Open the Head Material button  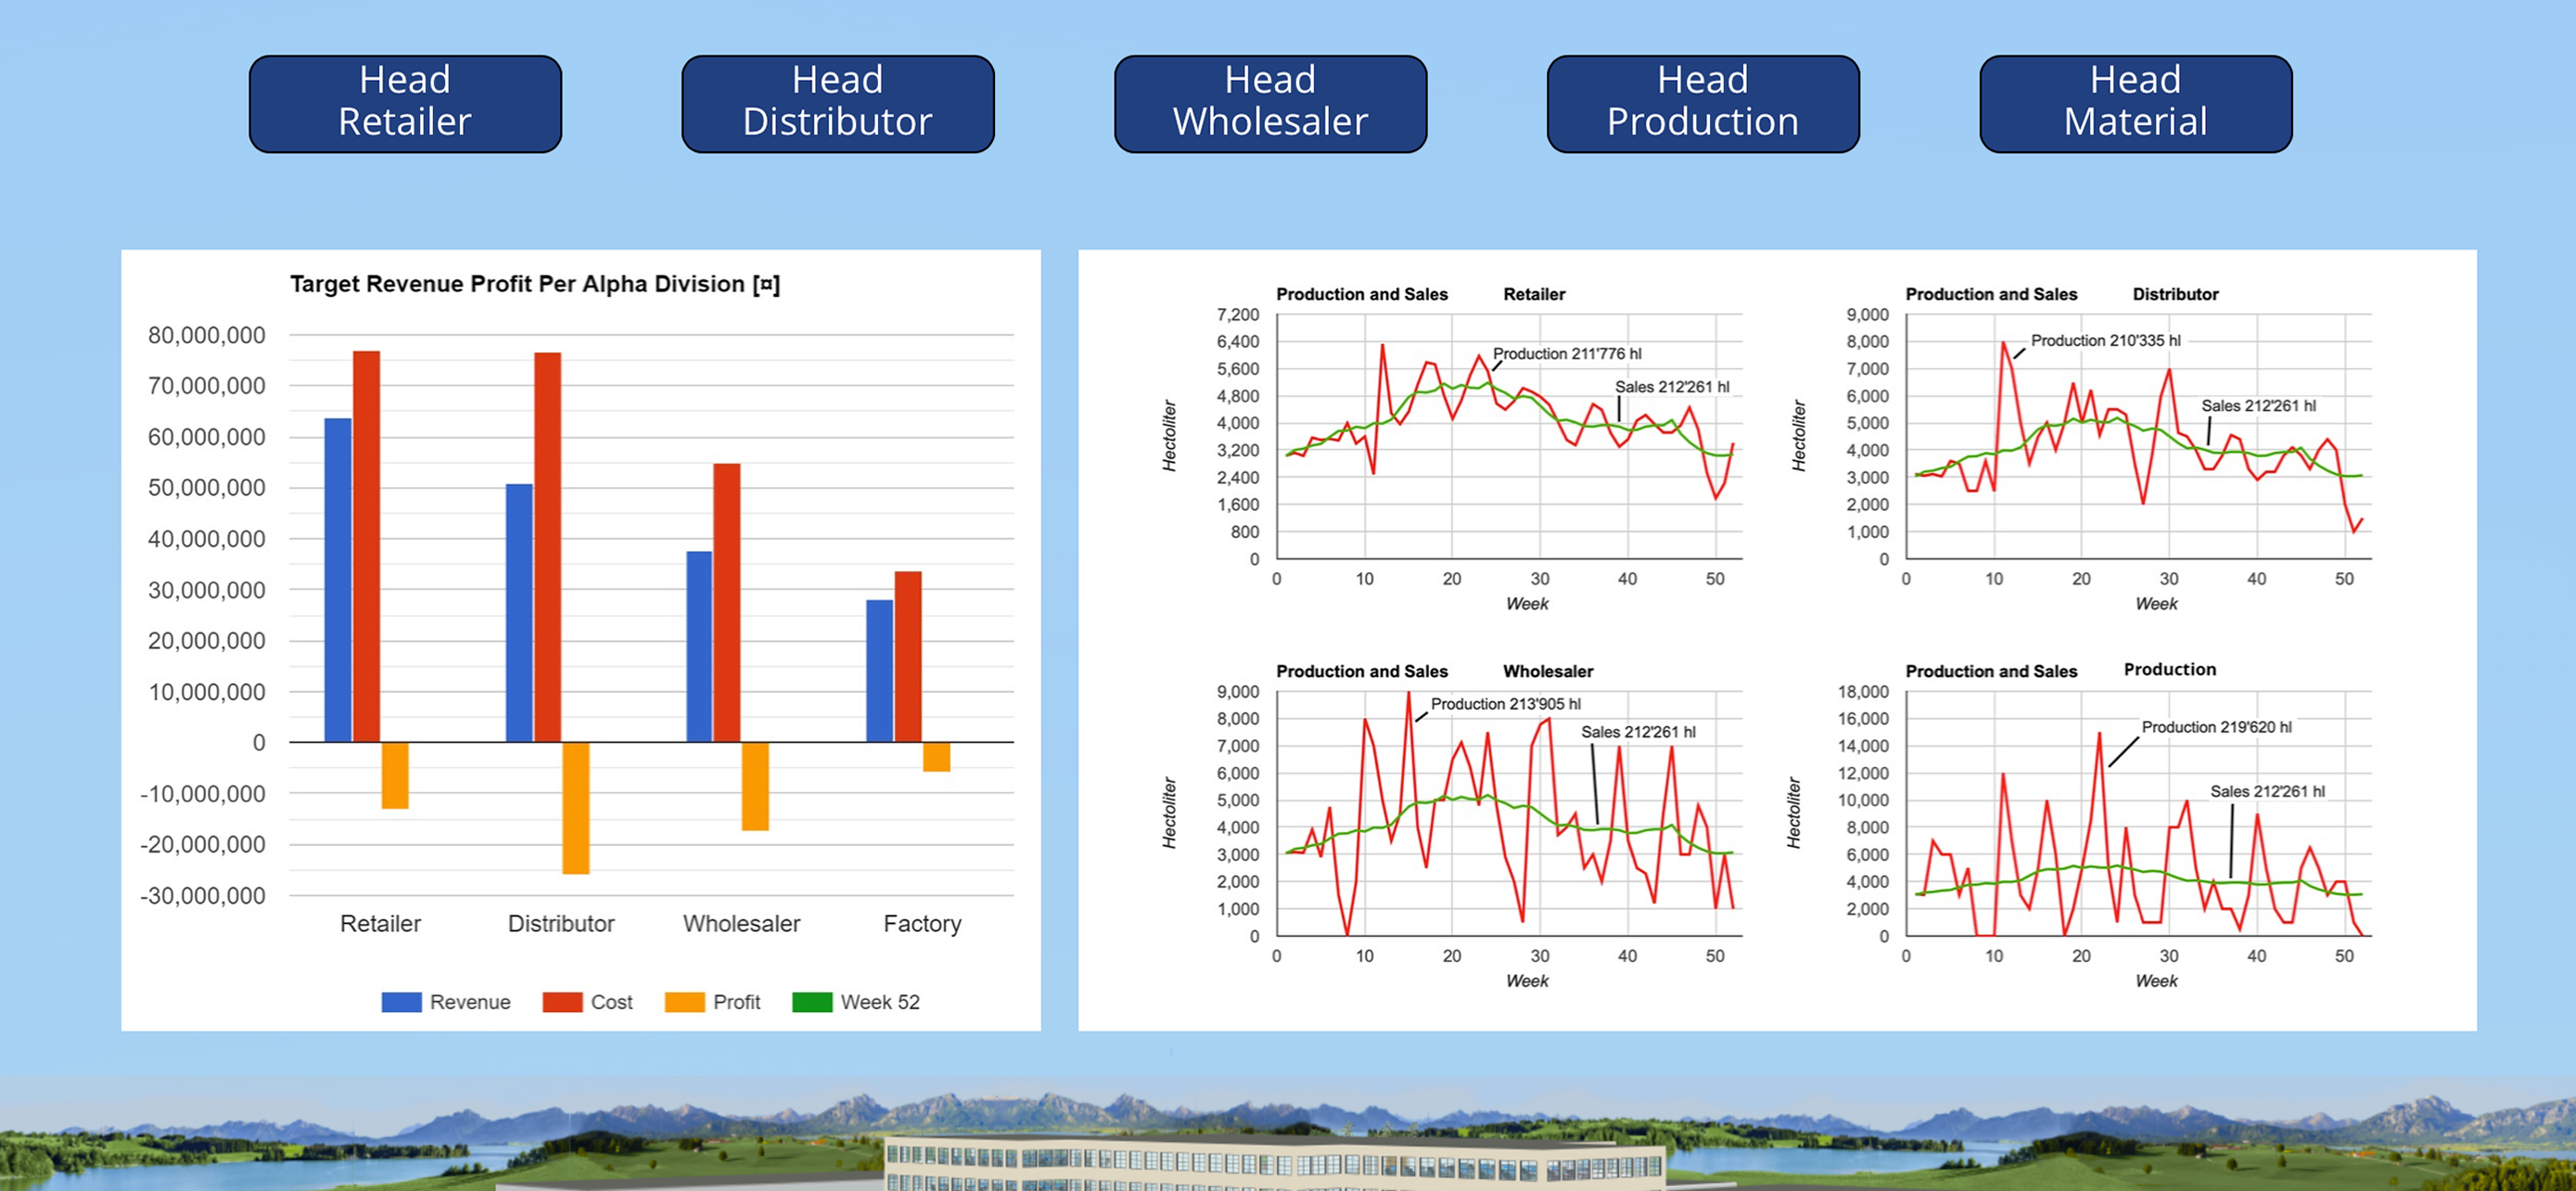point(2136,103)
